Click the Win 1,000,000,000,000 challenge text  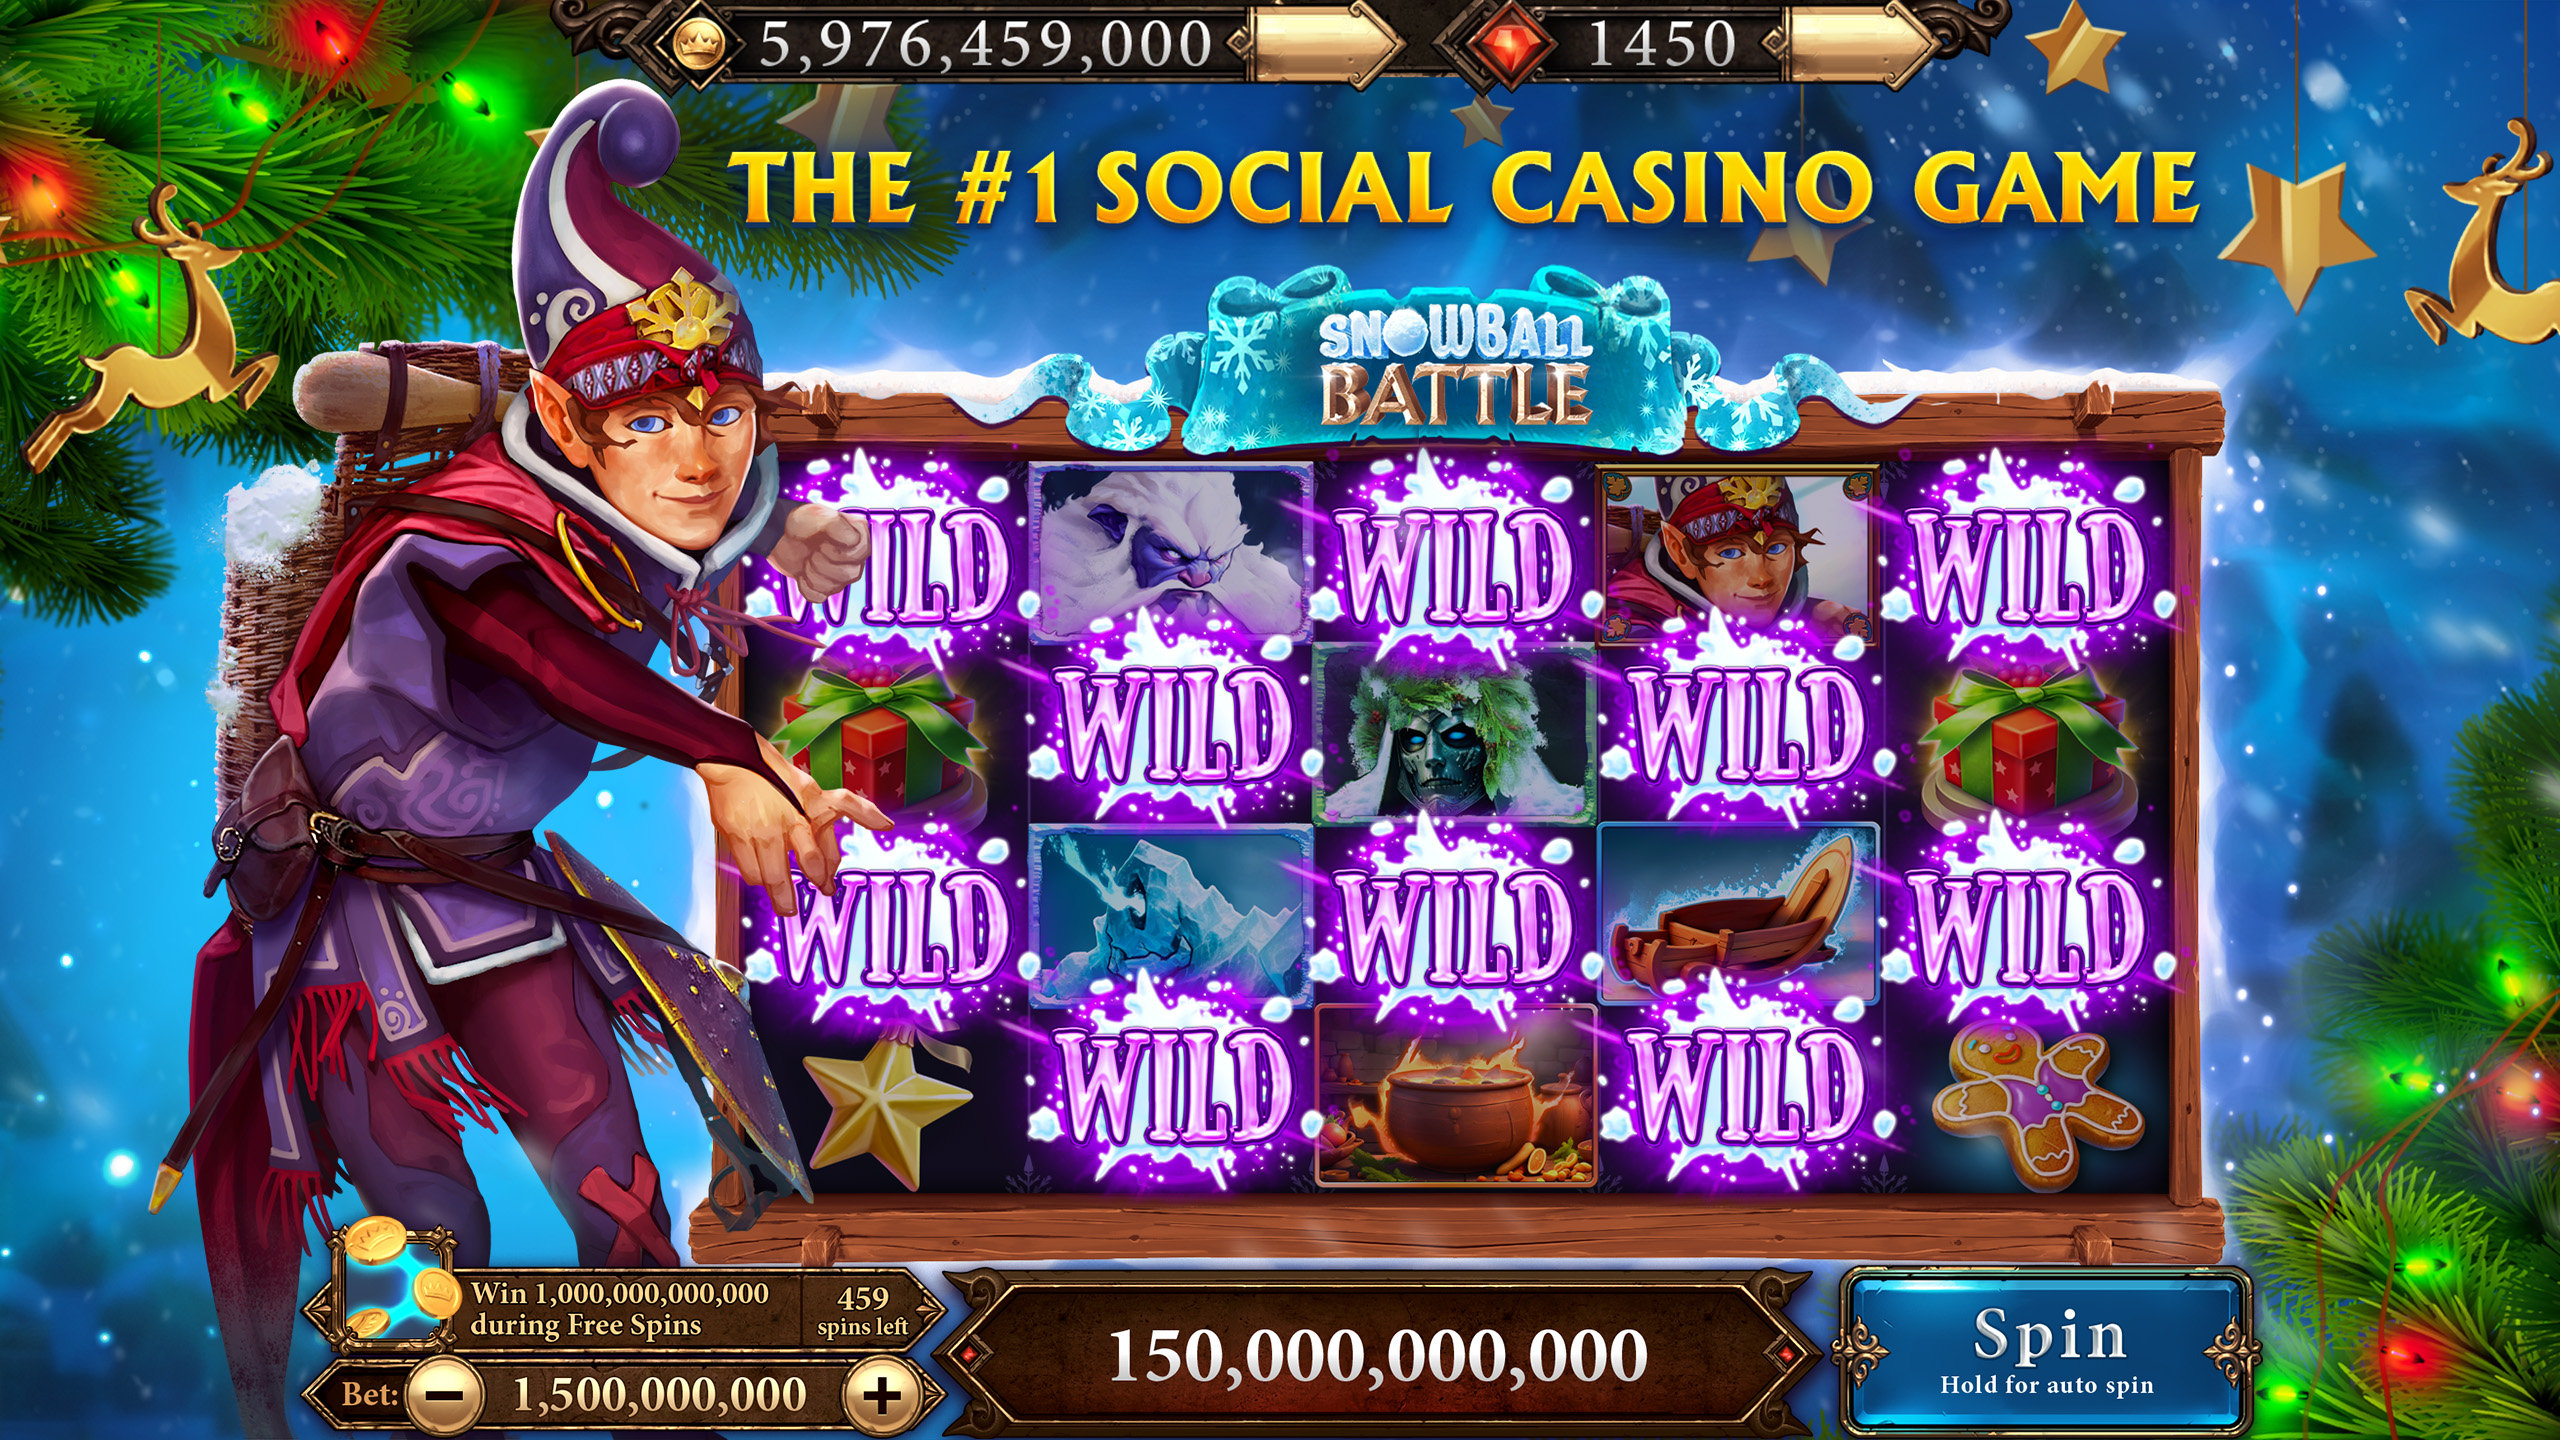click(x=620, y=1309)
